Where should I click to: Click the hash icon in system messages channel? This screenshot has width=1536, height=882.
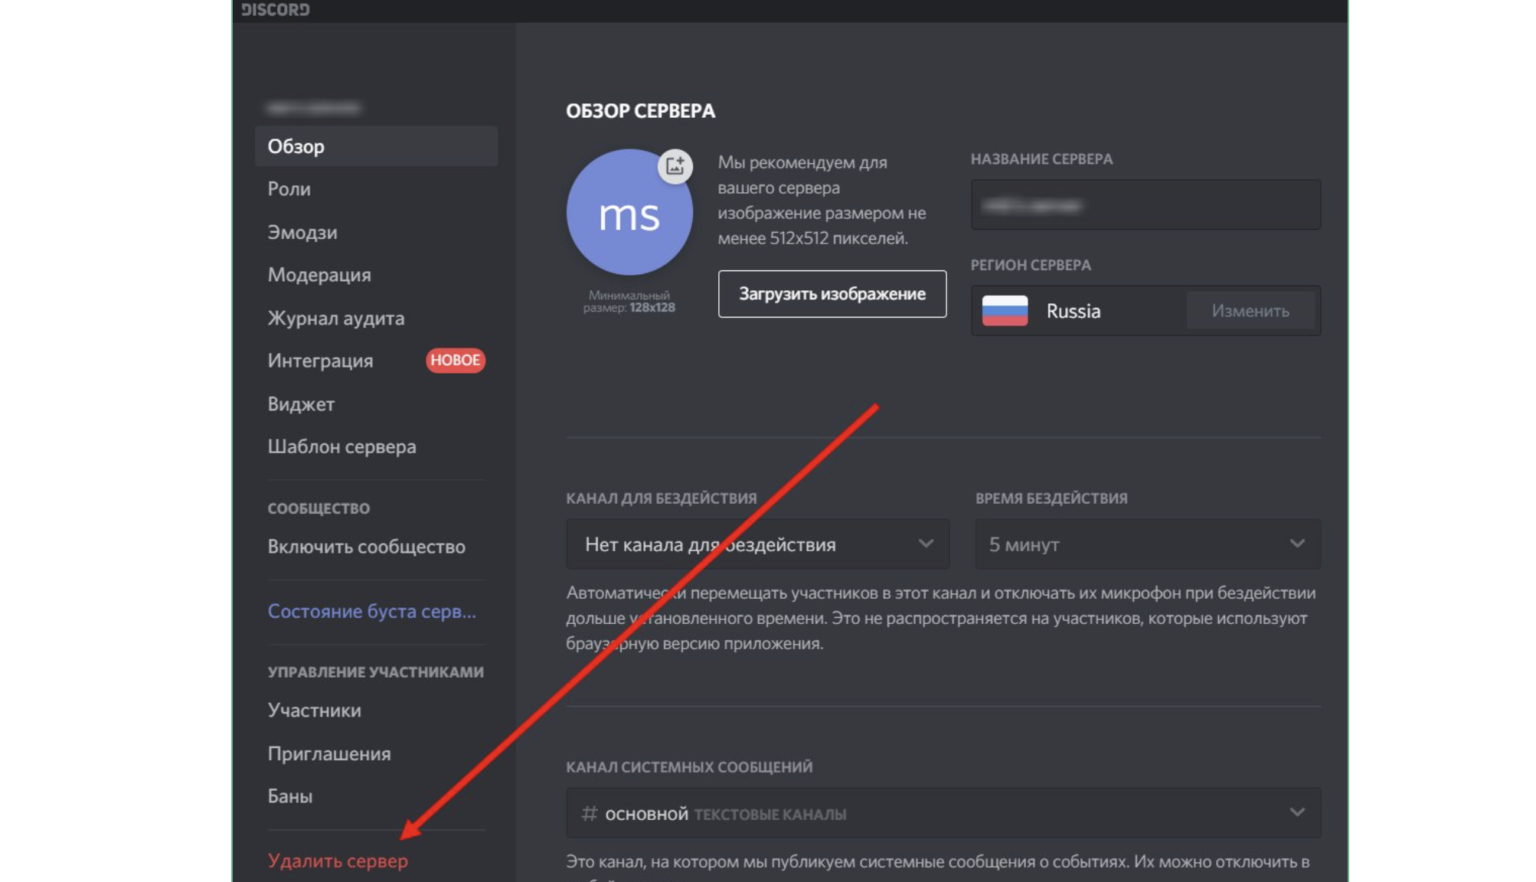pyautogui.click(x=590, y=814)
